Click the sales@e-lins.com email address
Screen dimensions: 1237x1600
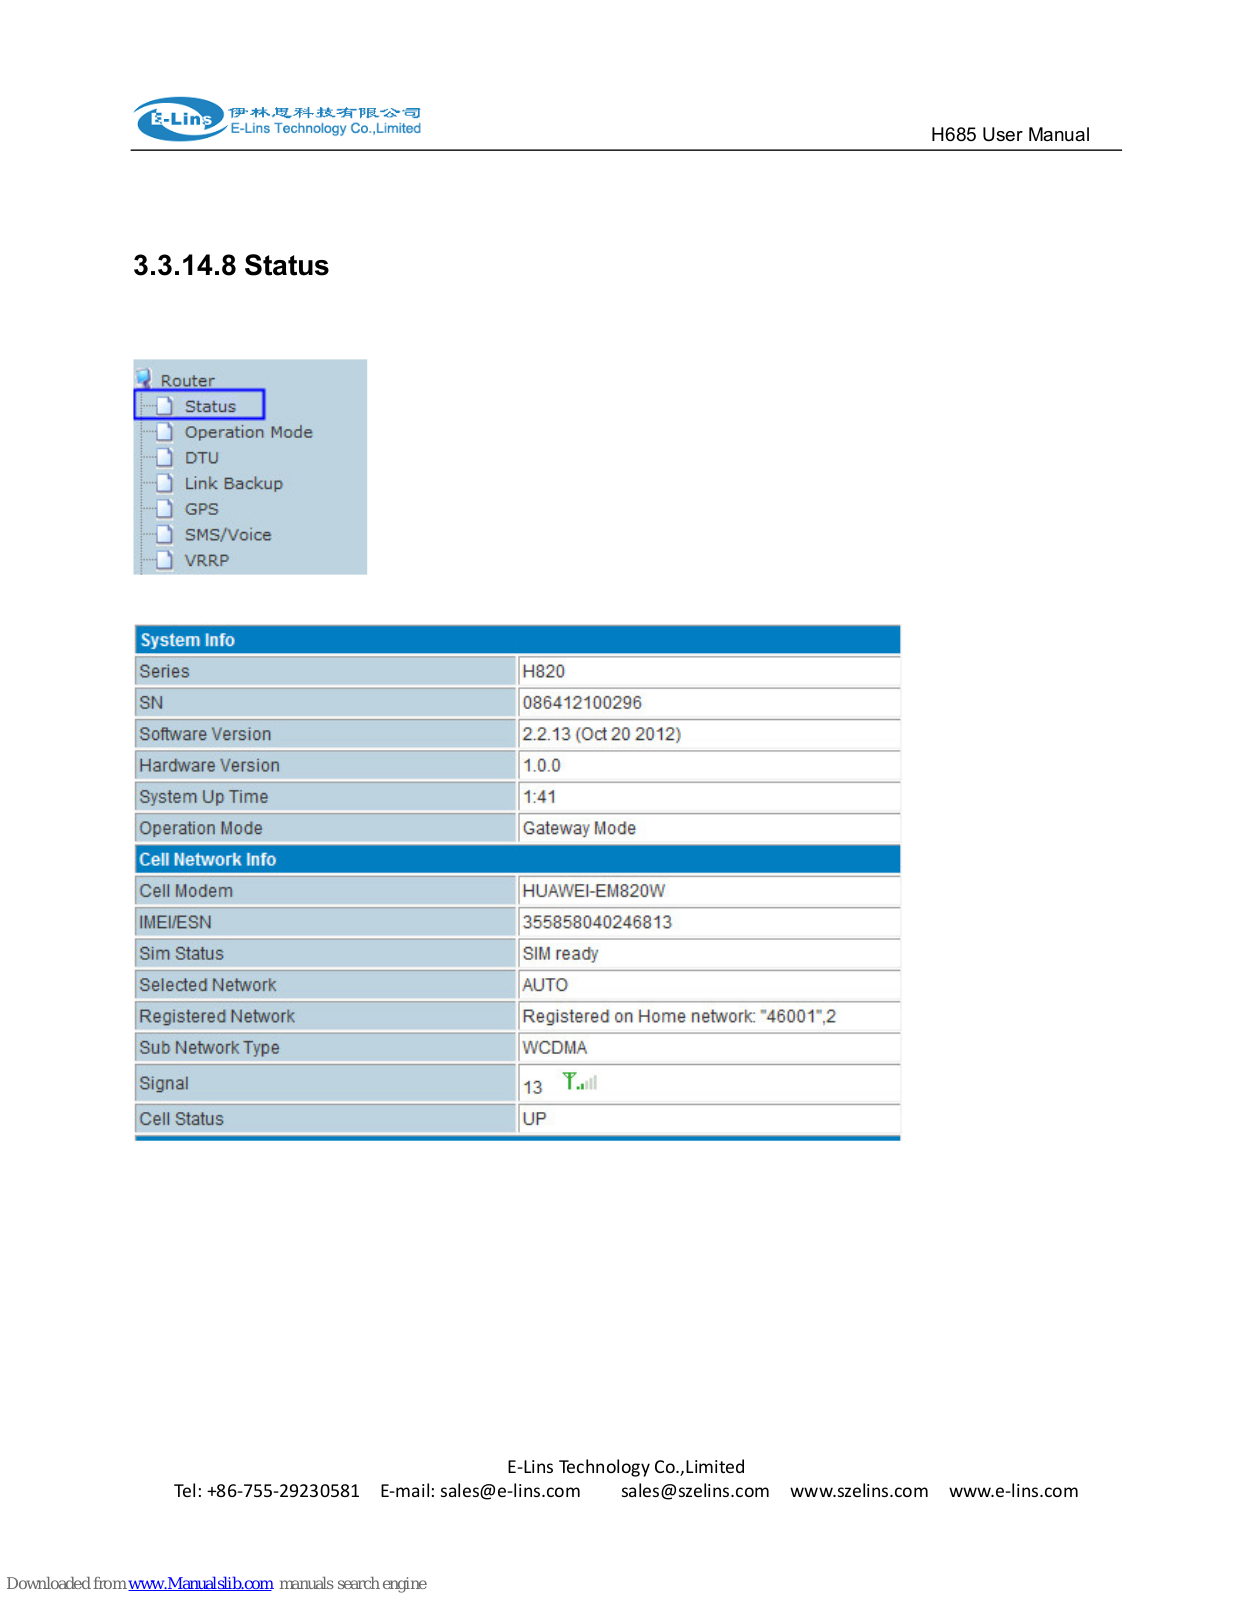tap(510, 1491)
